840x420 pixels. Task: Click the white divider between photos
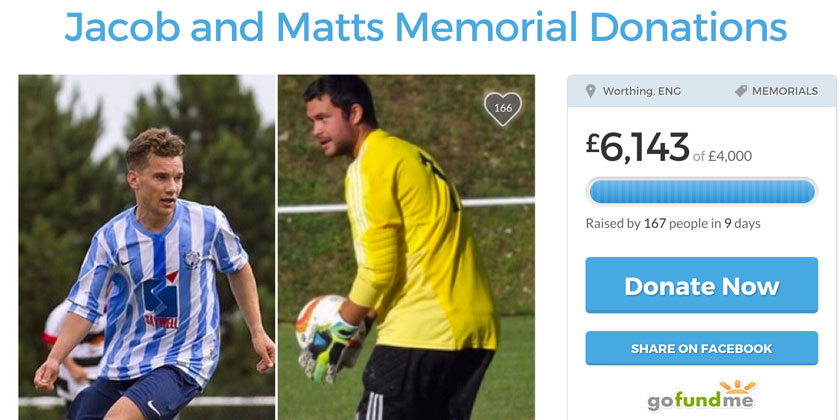[x=276, y=247]
